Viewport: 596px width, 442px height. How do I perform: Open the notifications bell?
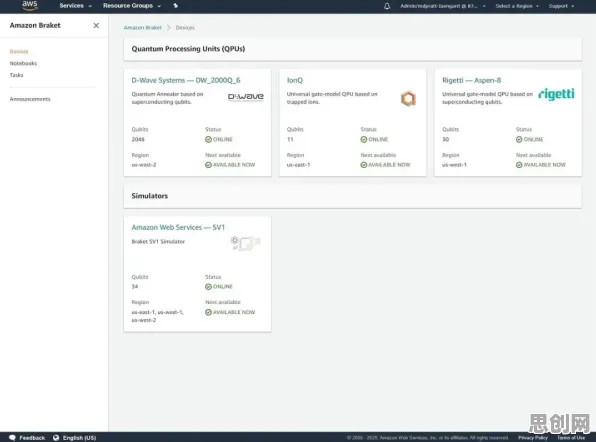(x=387, y=6)
